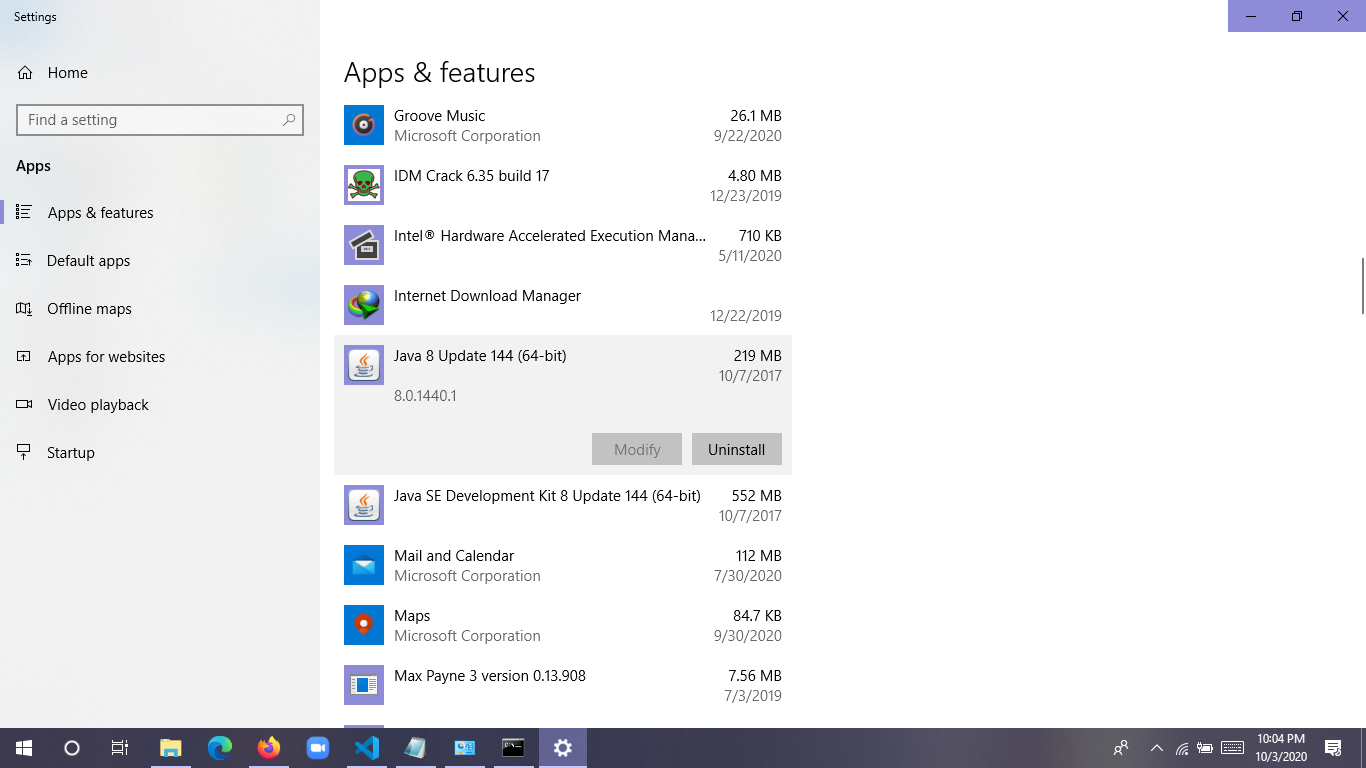The height and width of the screenshot is (768, 1366).
Task: Click the Intel Hardware Accelerated Execution Manager icon
Action: coord(364,246)
